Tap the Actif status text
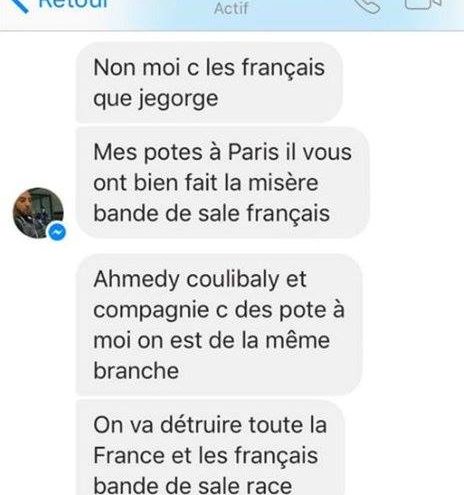This screenshot has height=495, width=464. click(231, 8)
